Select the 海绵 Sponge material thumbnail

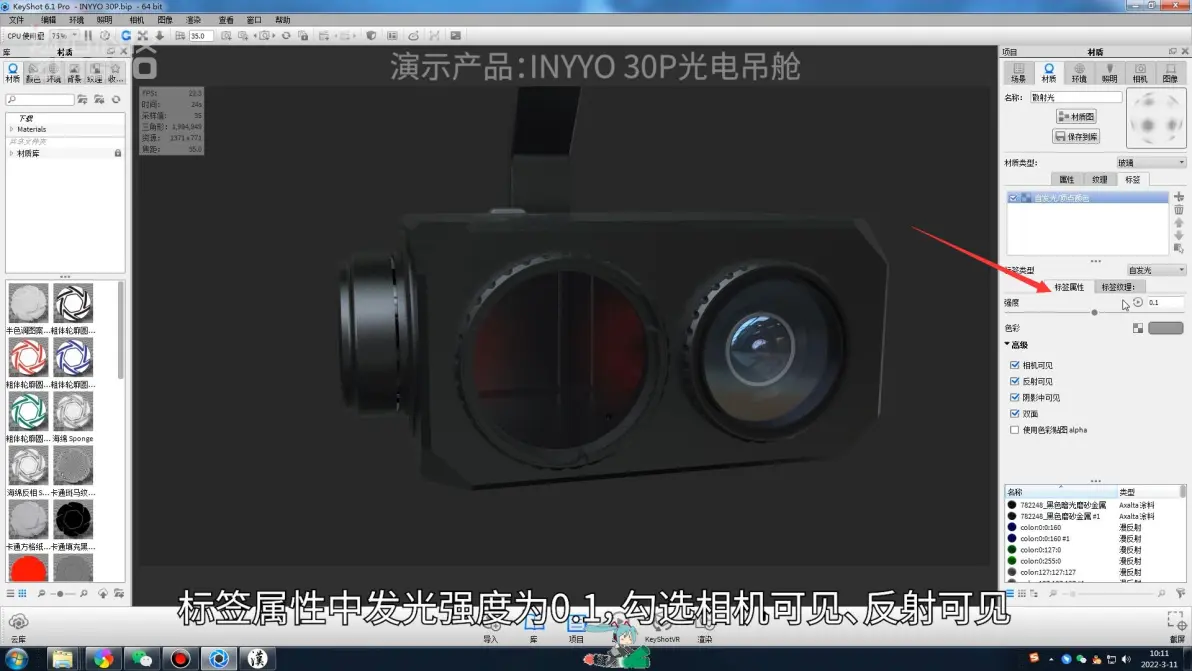(73, 411)
